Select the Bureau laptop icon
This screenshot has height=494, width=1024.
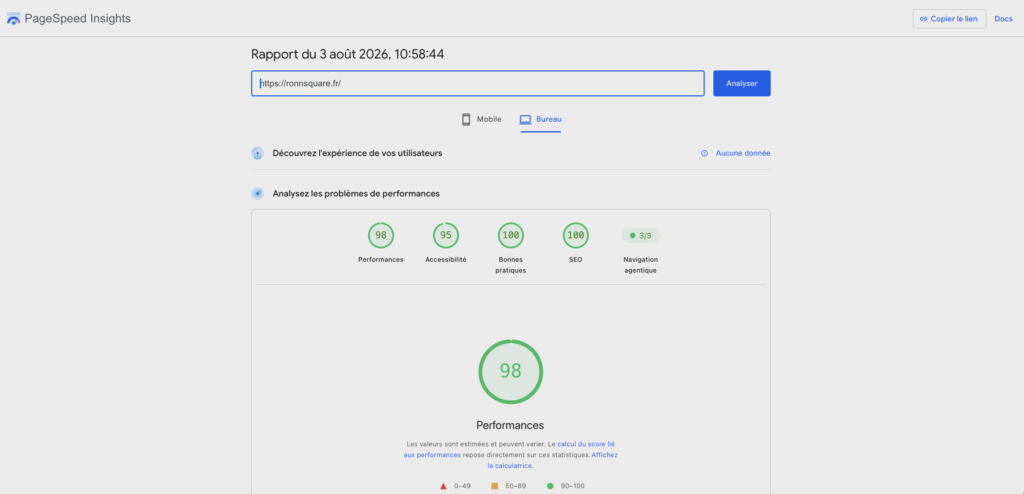pyautogui.click(x=525, y=120)
